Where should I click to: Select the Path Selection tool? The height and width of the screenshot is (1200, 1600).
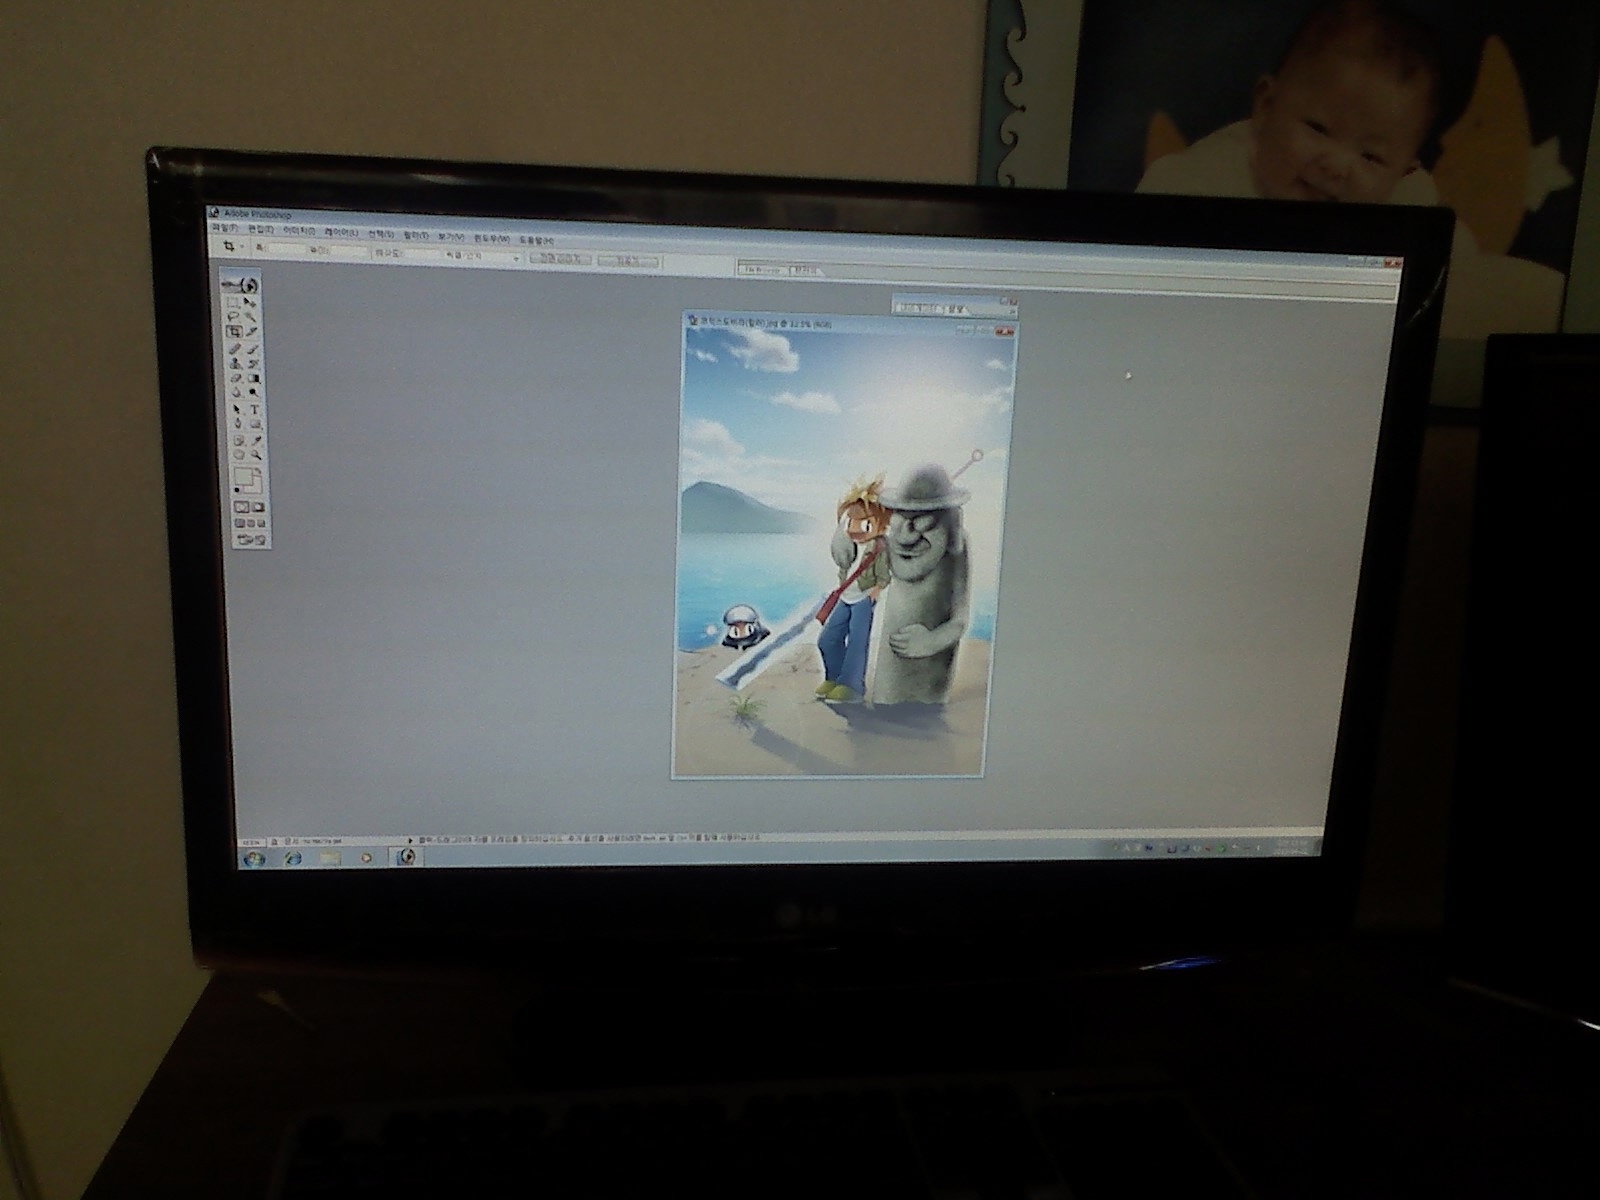[x=237, y=409]
